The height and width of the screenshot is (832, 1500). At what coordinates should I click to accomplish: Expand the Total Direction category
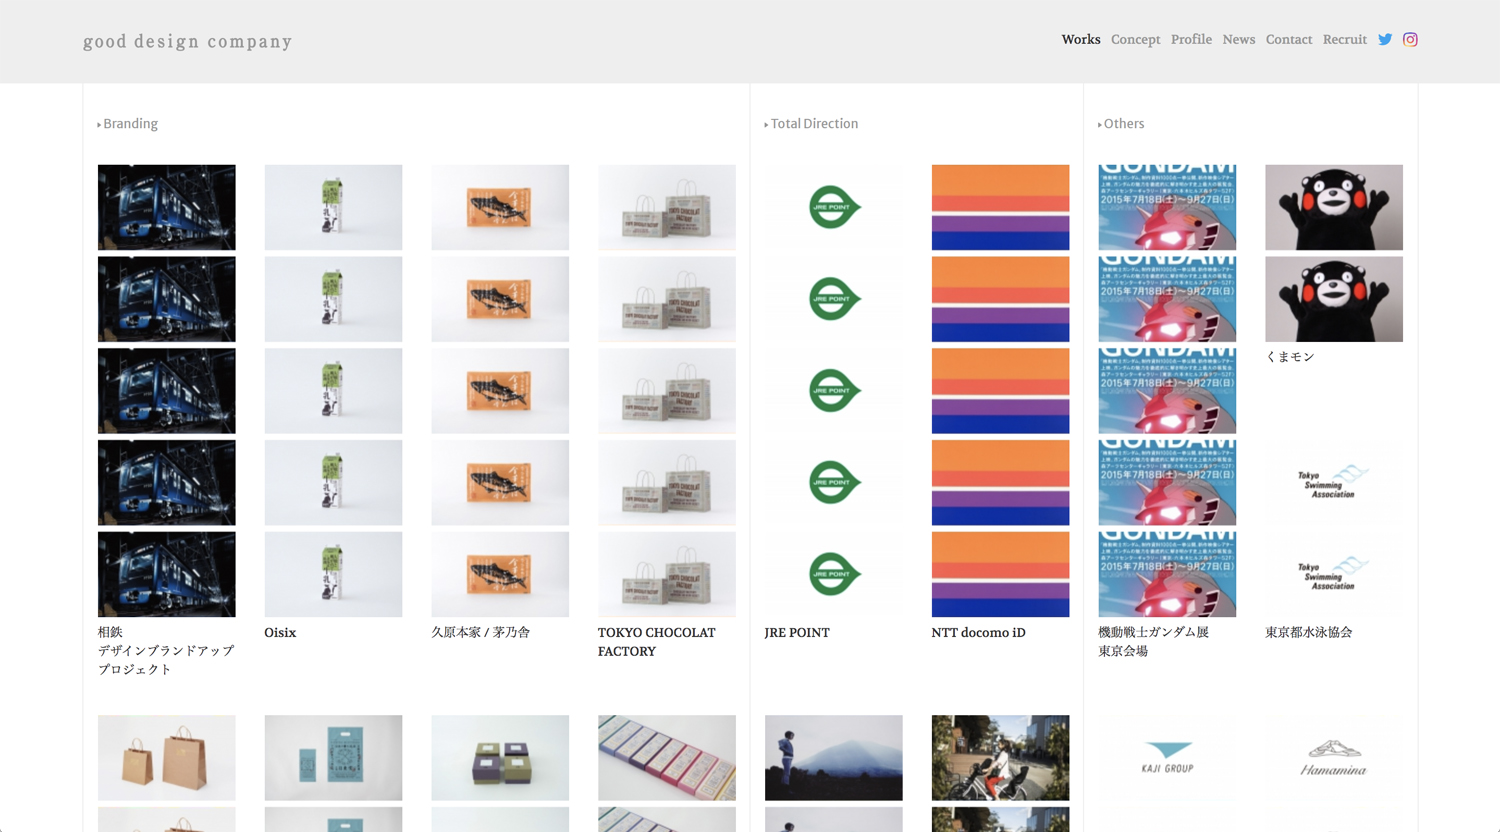[812, 124]
